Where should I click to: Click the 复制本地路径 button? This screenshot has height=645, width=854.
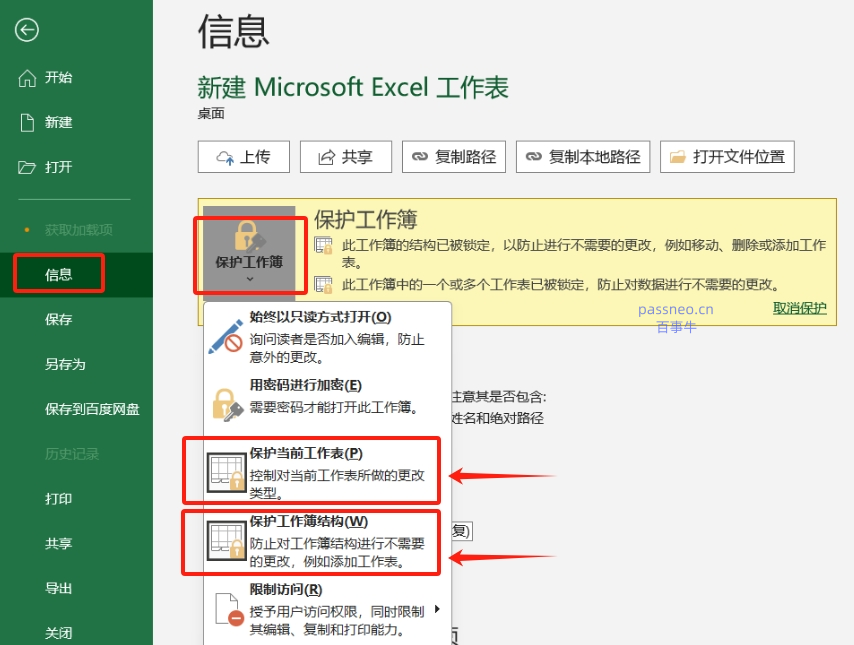point(583,157)
